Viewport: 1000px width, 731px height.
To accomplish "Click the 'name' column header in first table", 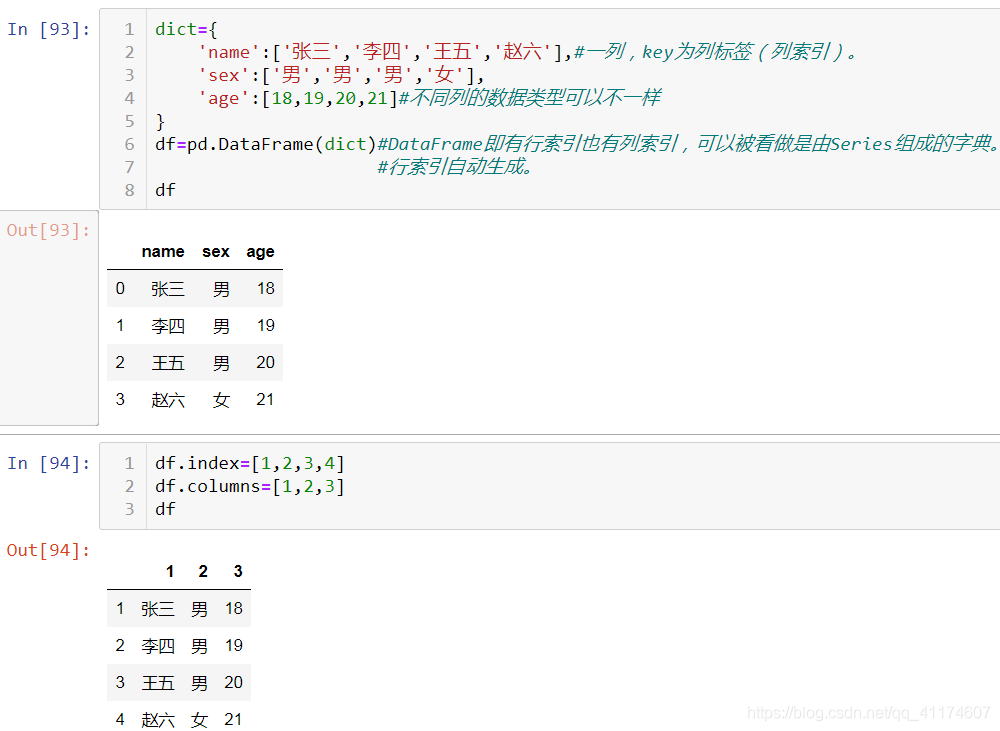I will coord(163,252).
